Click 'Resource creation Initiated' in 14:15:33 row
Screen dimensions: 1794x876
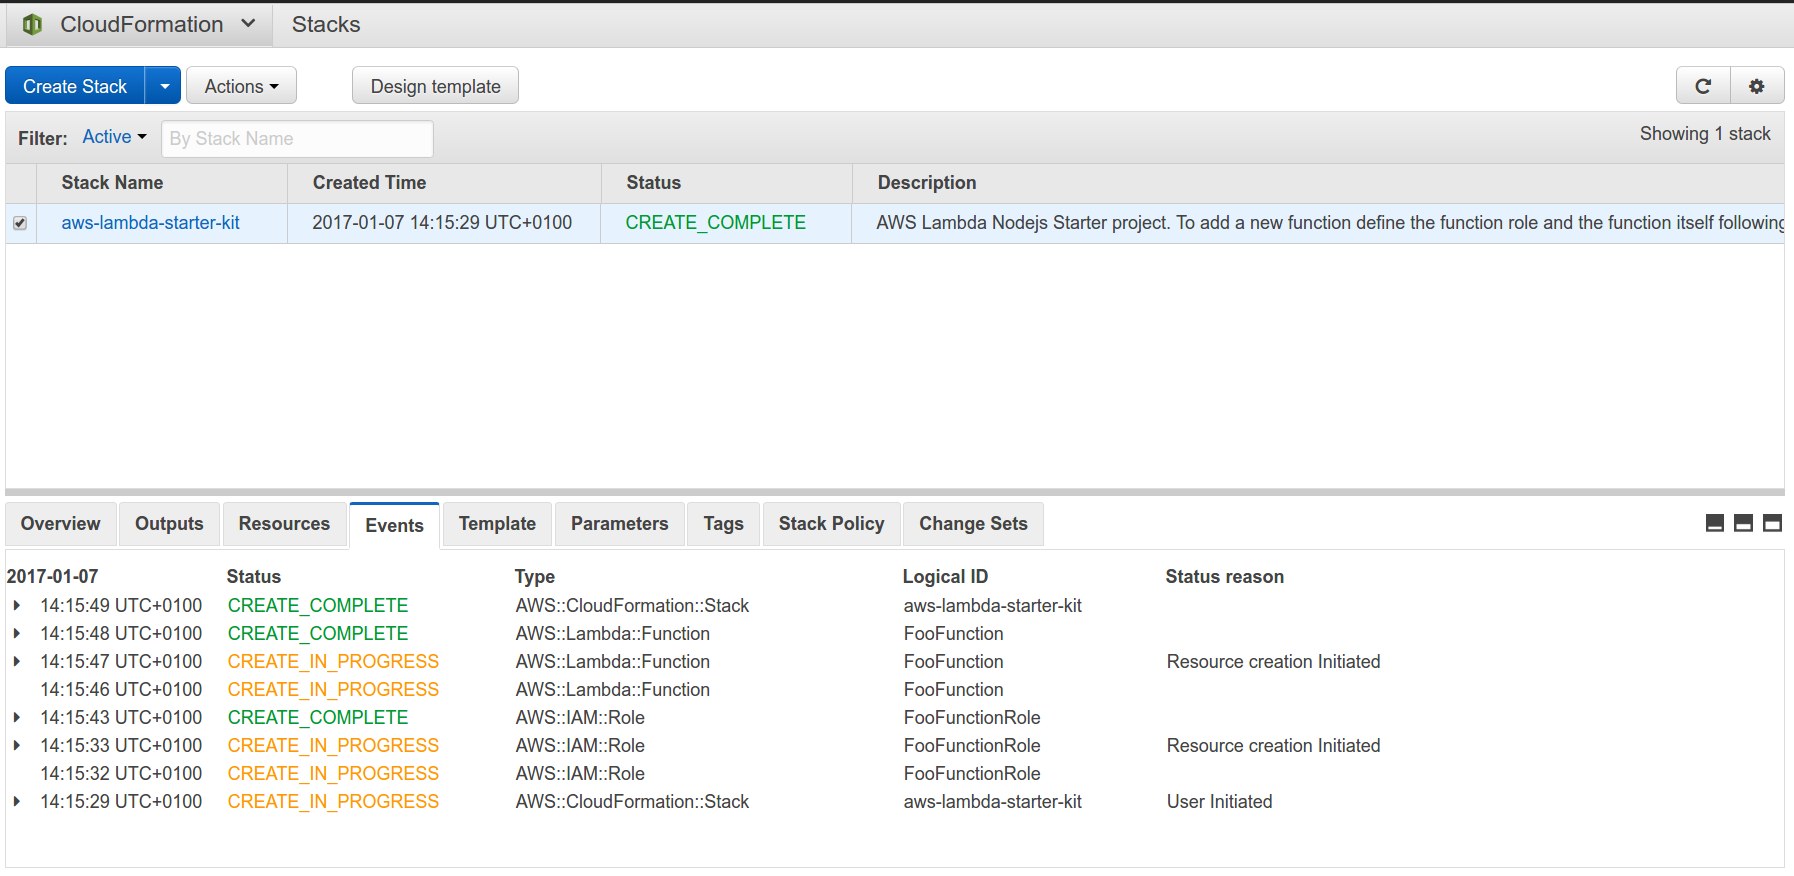pos(1273,746)
